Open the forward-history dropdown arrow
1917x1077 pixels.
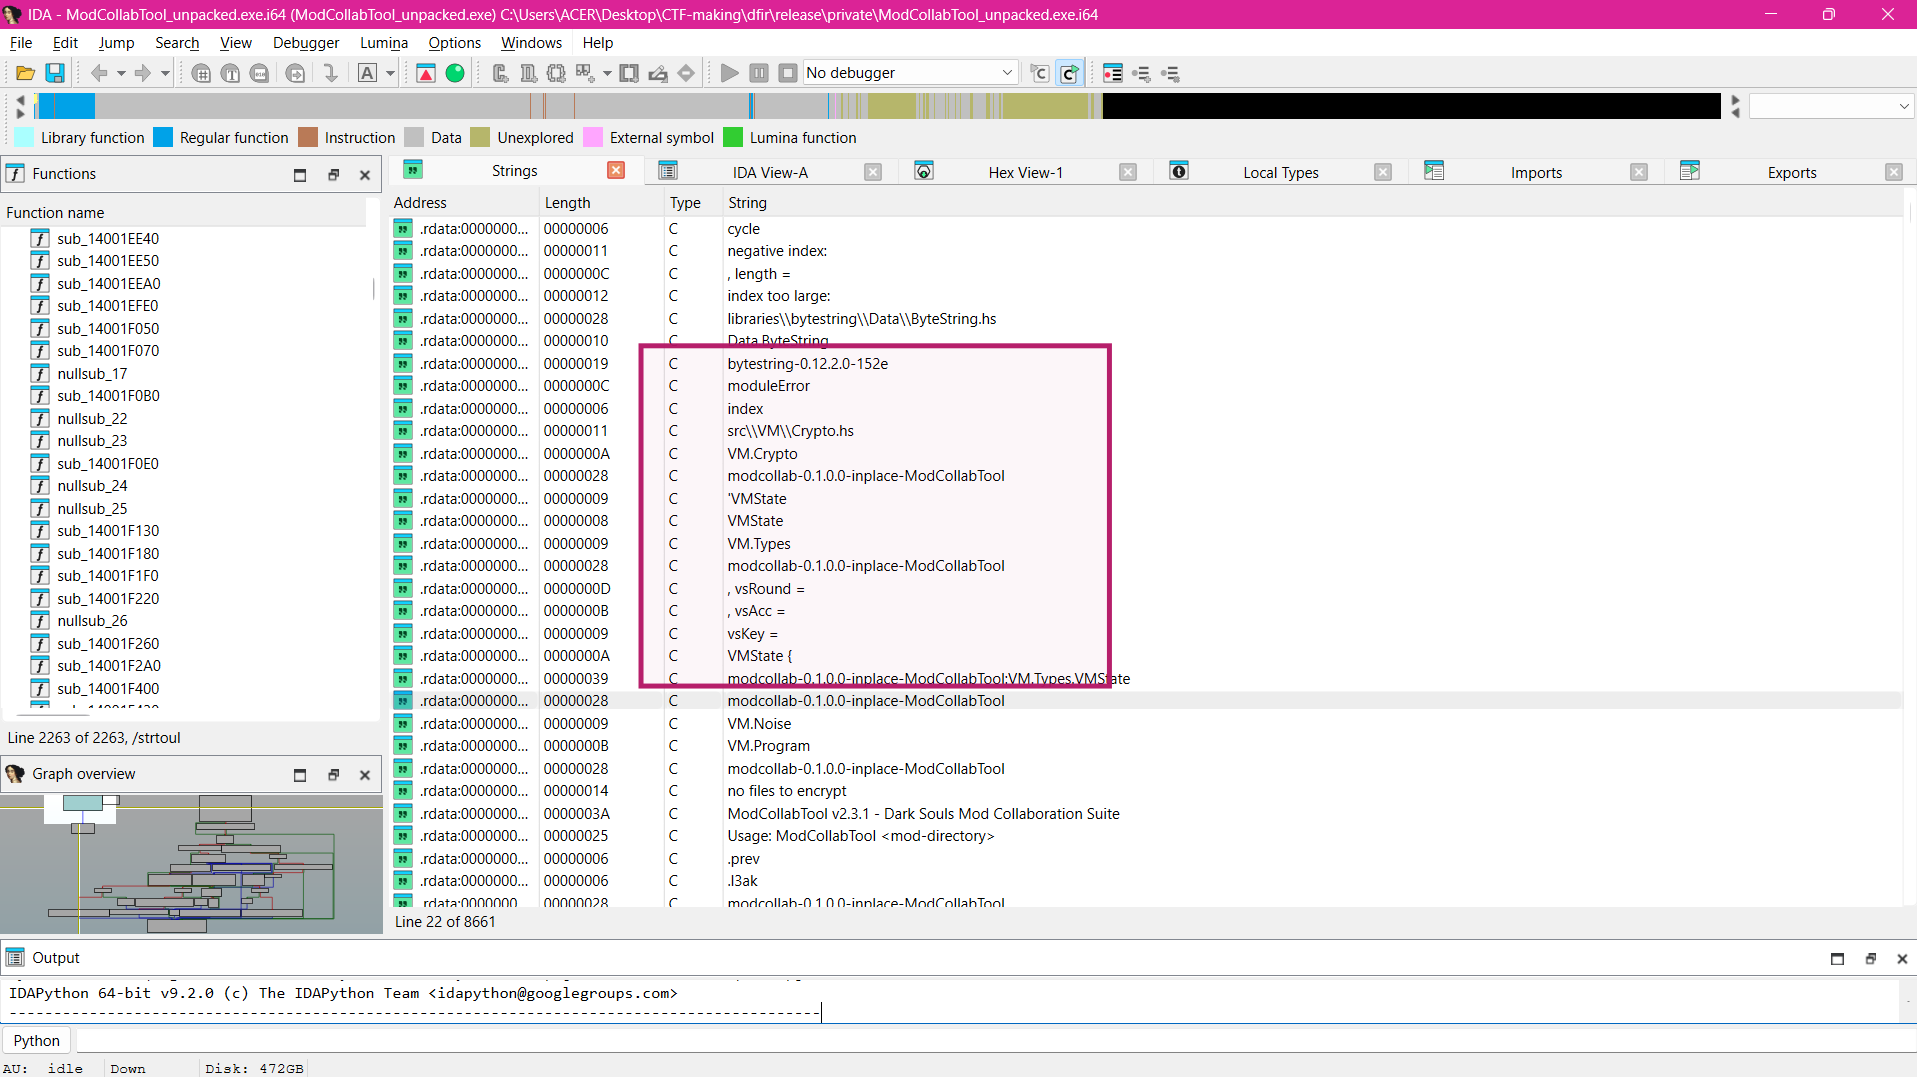click(x=165, y=73)
